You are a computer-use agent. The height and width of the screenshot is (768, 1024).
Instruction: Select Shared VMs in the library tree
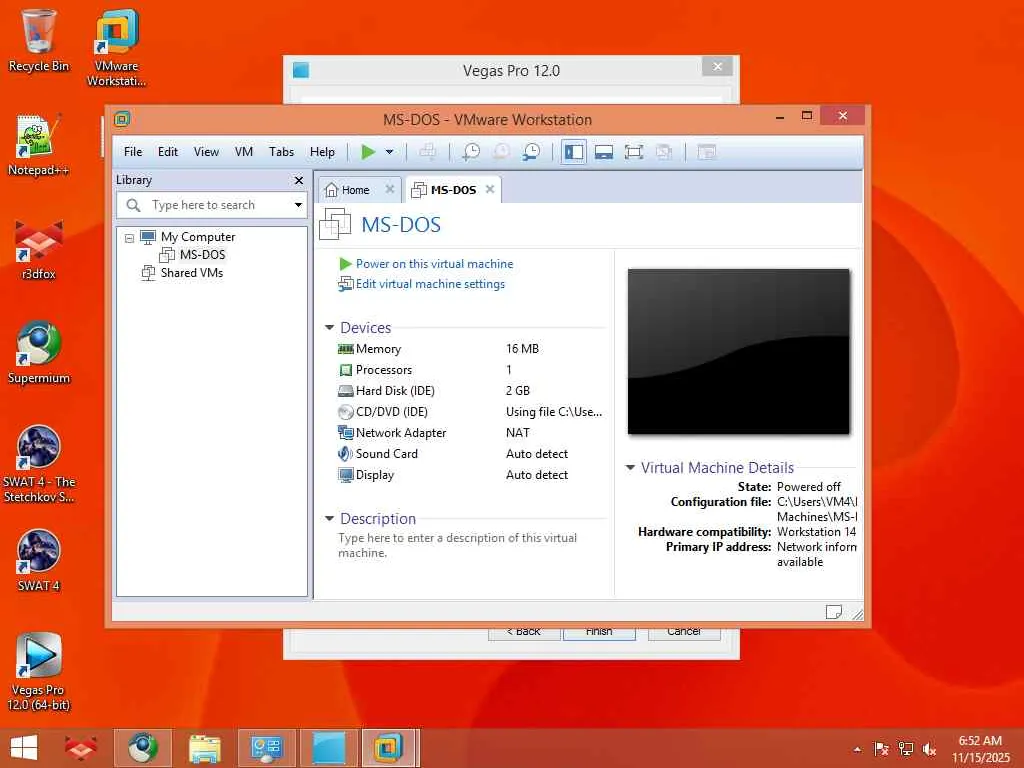tap(191, 273)
